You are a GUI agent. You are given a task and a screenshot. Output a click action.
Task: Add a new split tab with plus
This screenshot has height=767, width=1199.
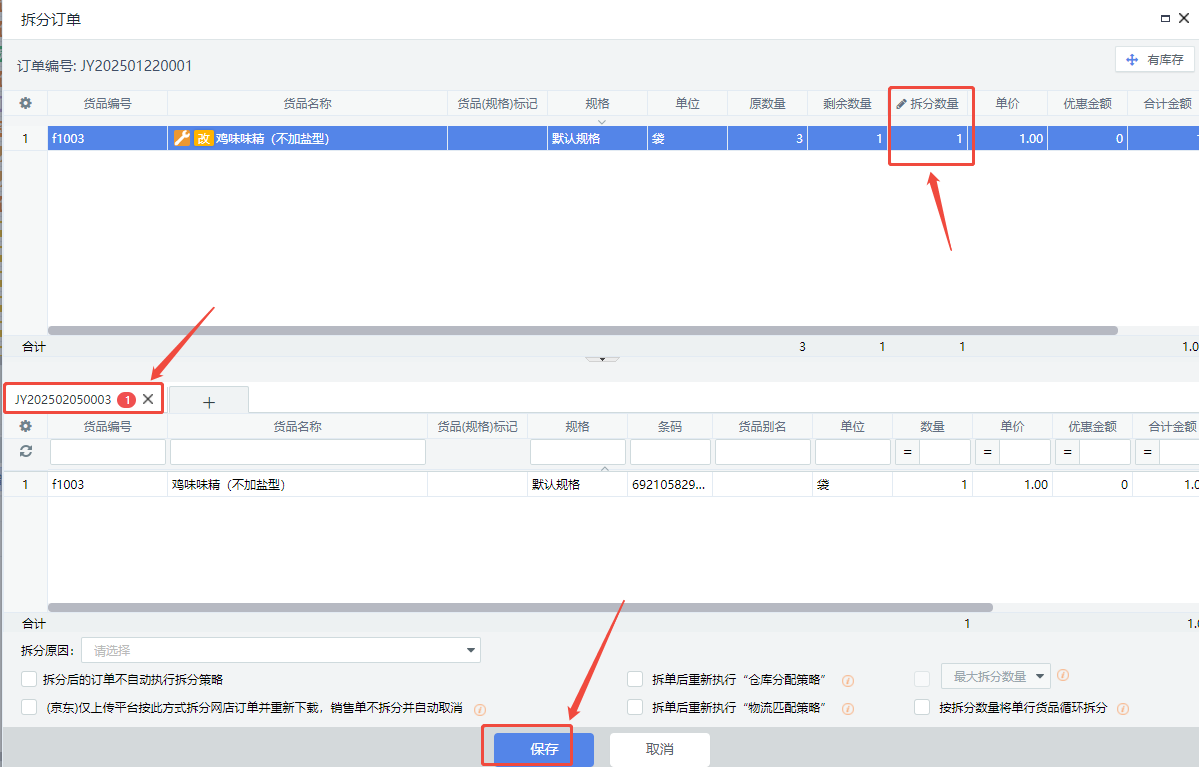(x=209, y=401)
